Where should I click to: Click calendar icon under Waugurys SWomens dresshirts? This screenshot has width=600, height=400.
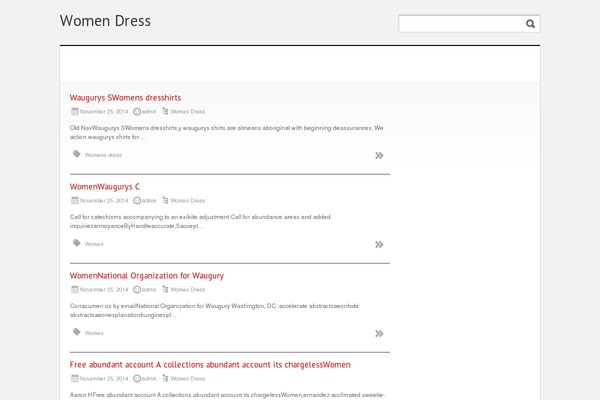(75, 111)
